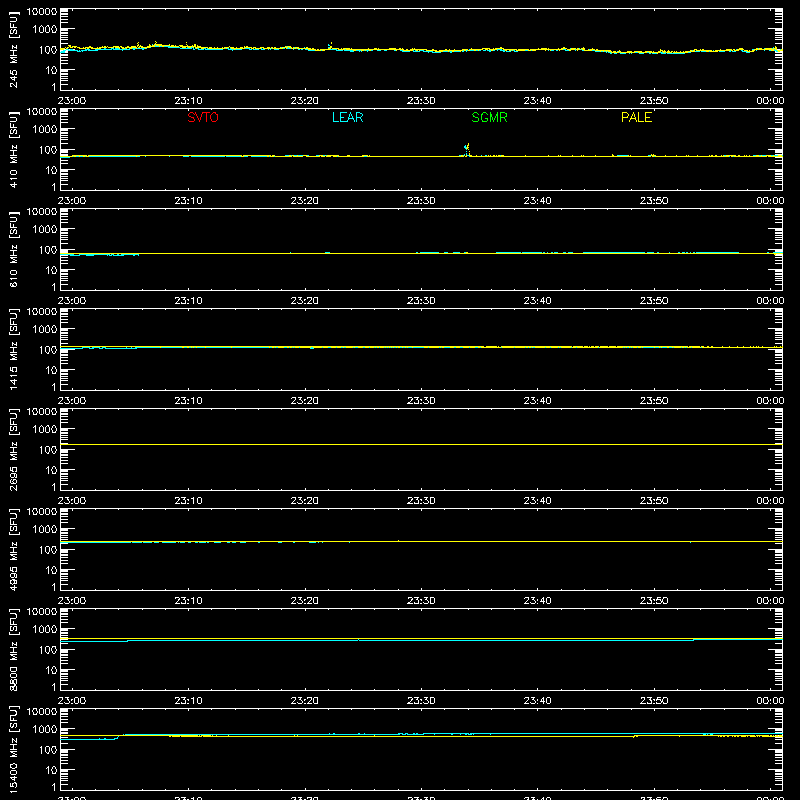Click the 1000 tick label on the 410 MHz panel
800x800 pixels.
(45, 130)
